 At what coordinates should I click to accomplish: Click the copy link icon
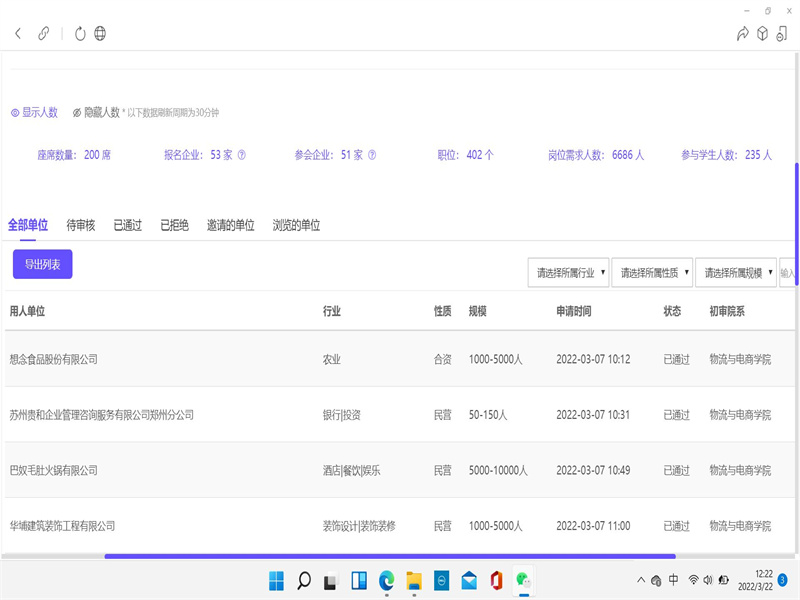click(x=43, y=34)
